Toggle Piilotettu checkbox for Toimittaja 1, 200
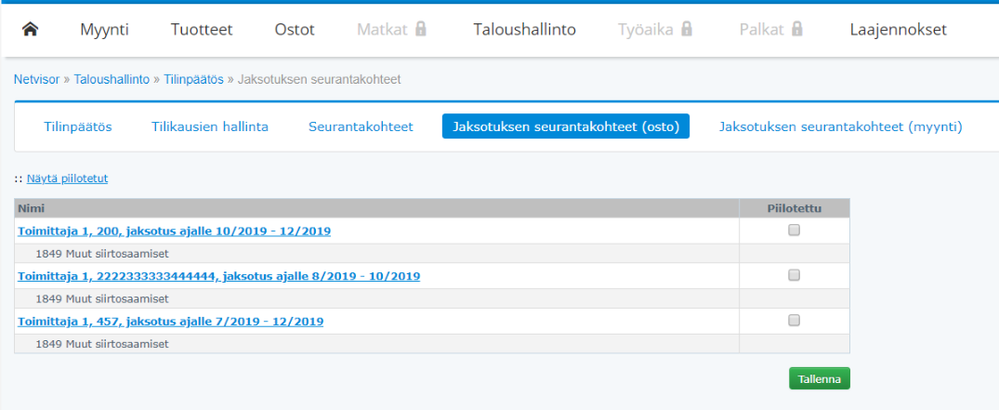Image resolution: width=999 pixels, height=410 pixels. 794,230
